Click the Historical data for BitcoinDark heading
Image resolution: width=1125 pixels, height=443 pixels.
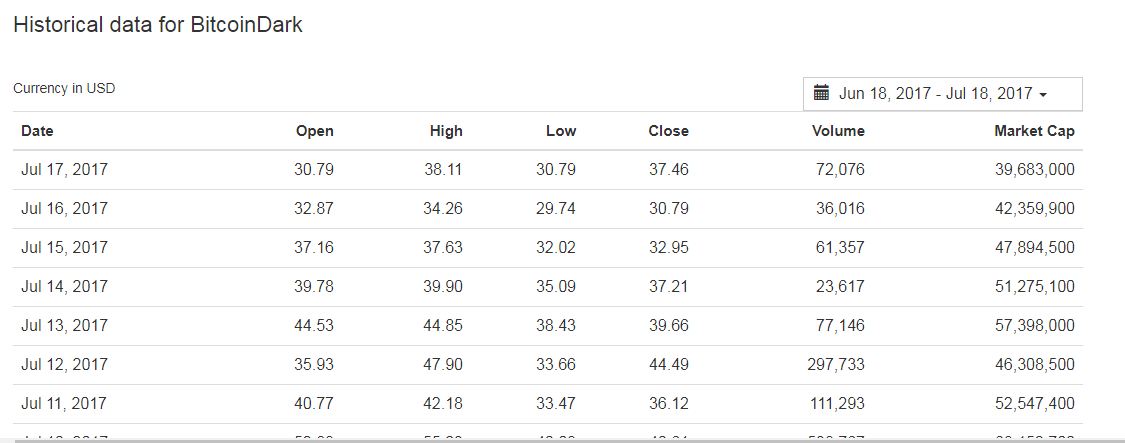pyautogui.click(x=158, y=25)
